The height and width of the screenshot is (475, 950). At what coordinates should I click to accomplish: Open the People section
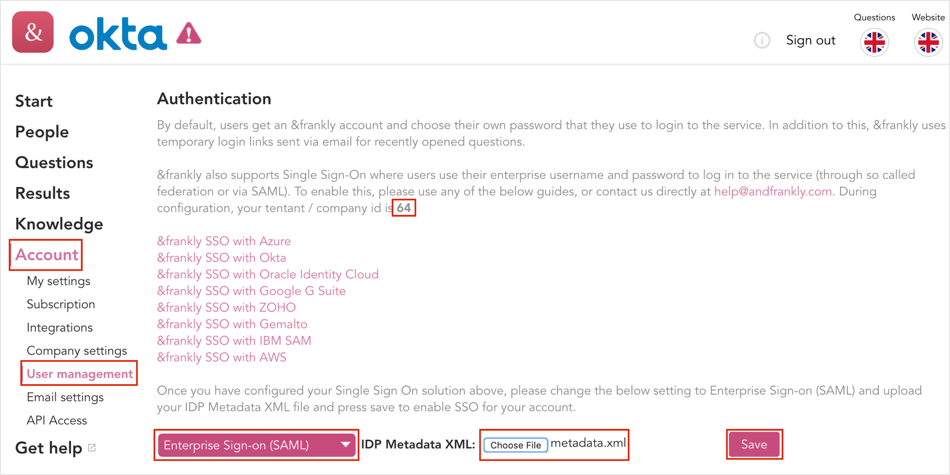(x=42, y=132)
